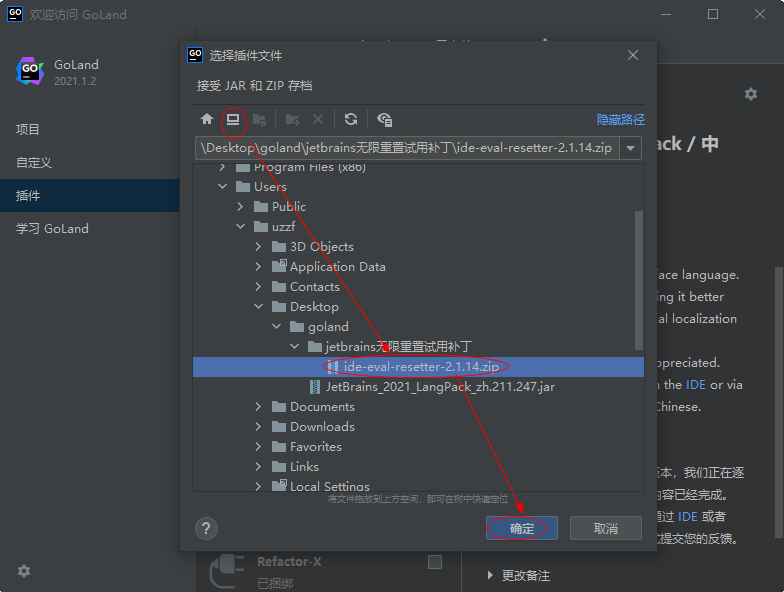The width and height of the screenshot is (784, 592).
Task: Click the project directory toolbar icon
Action: point(259,119)
